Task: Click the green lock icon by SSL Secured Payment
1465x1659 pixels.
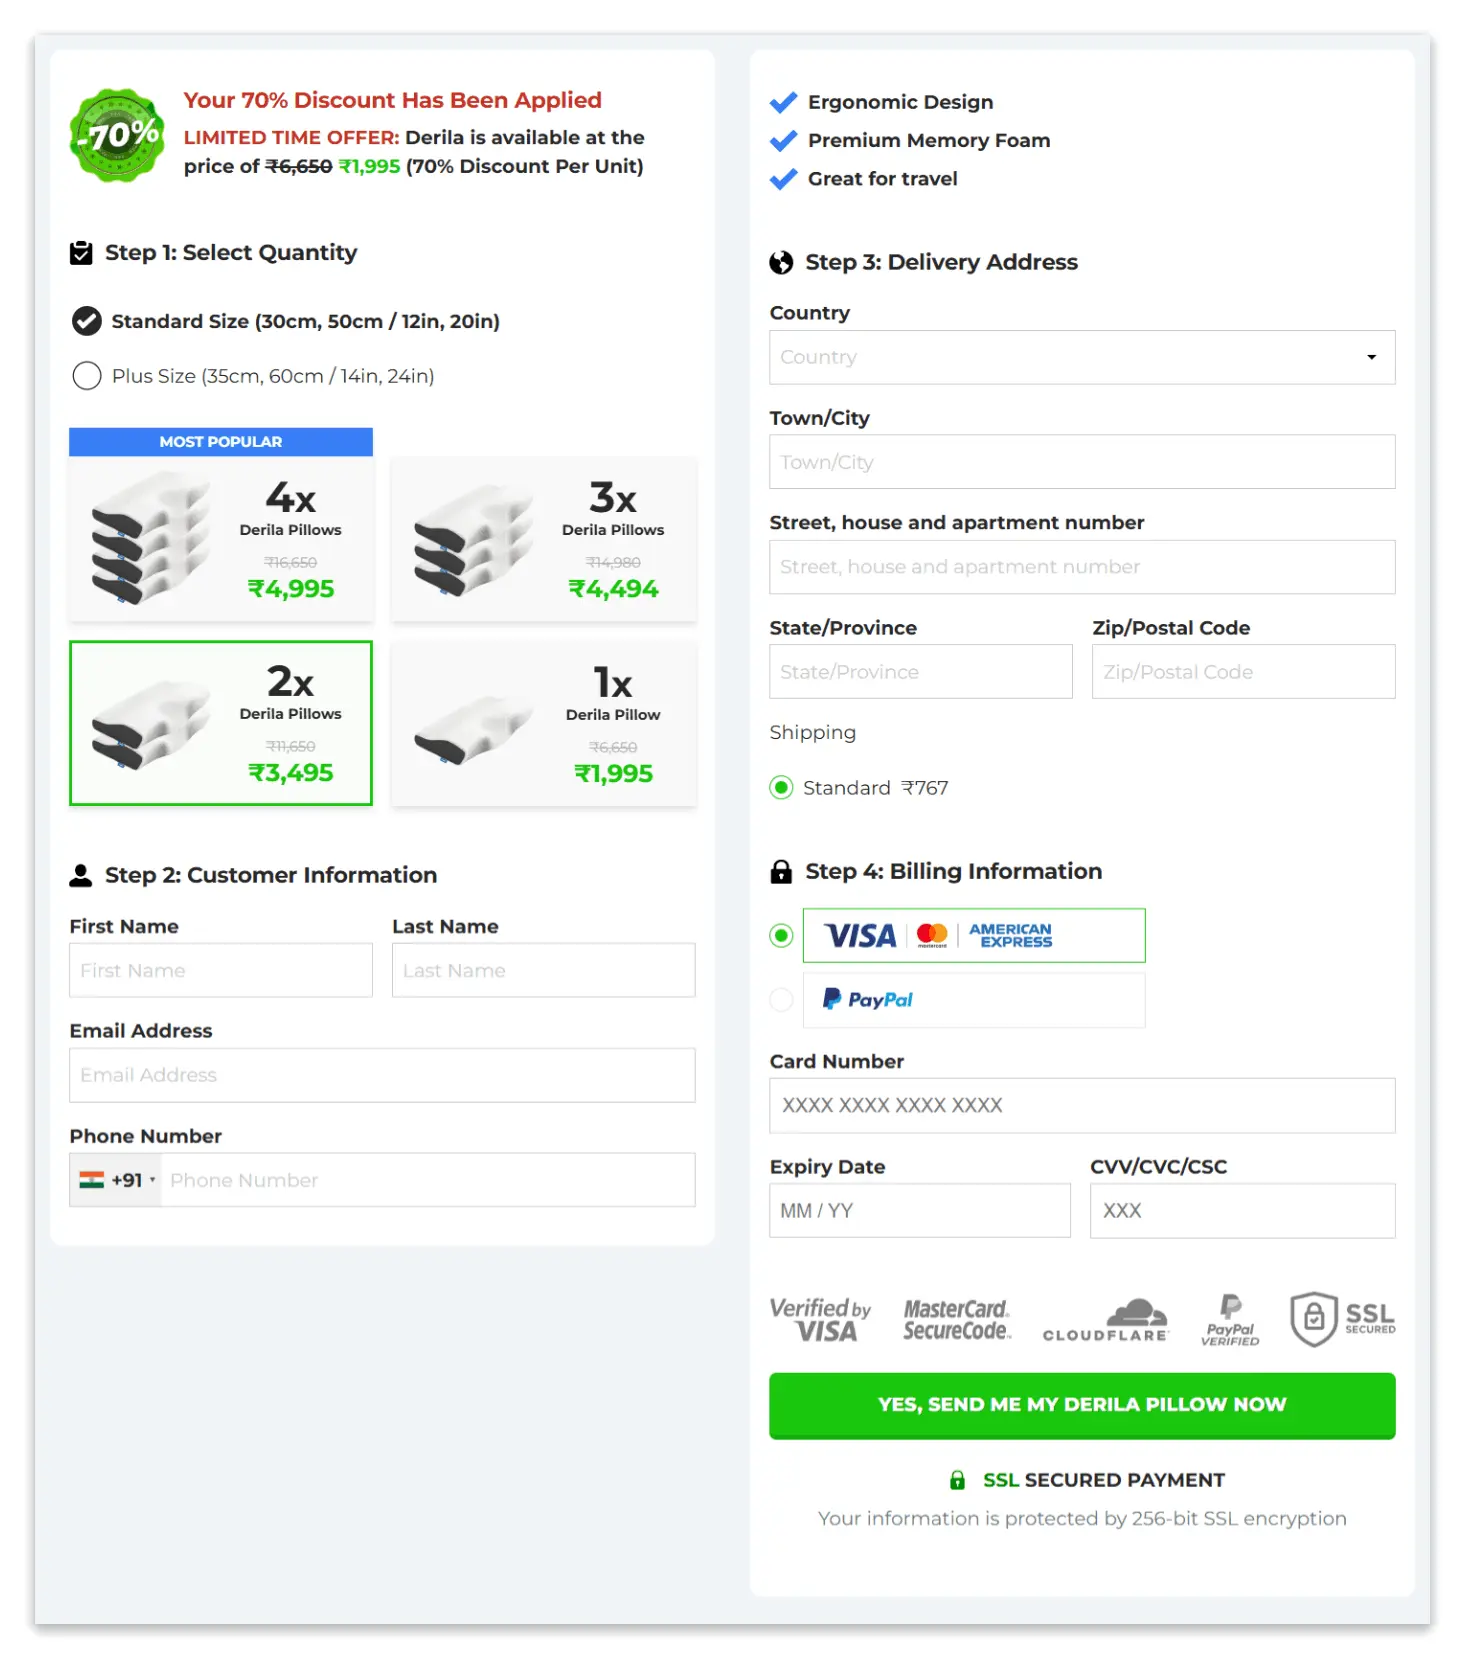Action: [957, 1480]
